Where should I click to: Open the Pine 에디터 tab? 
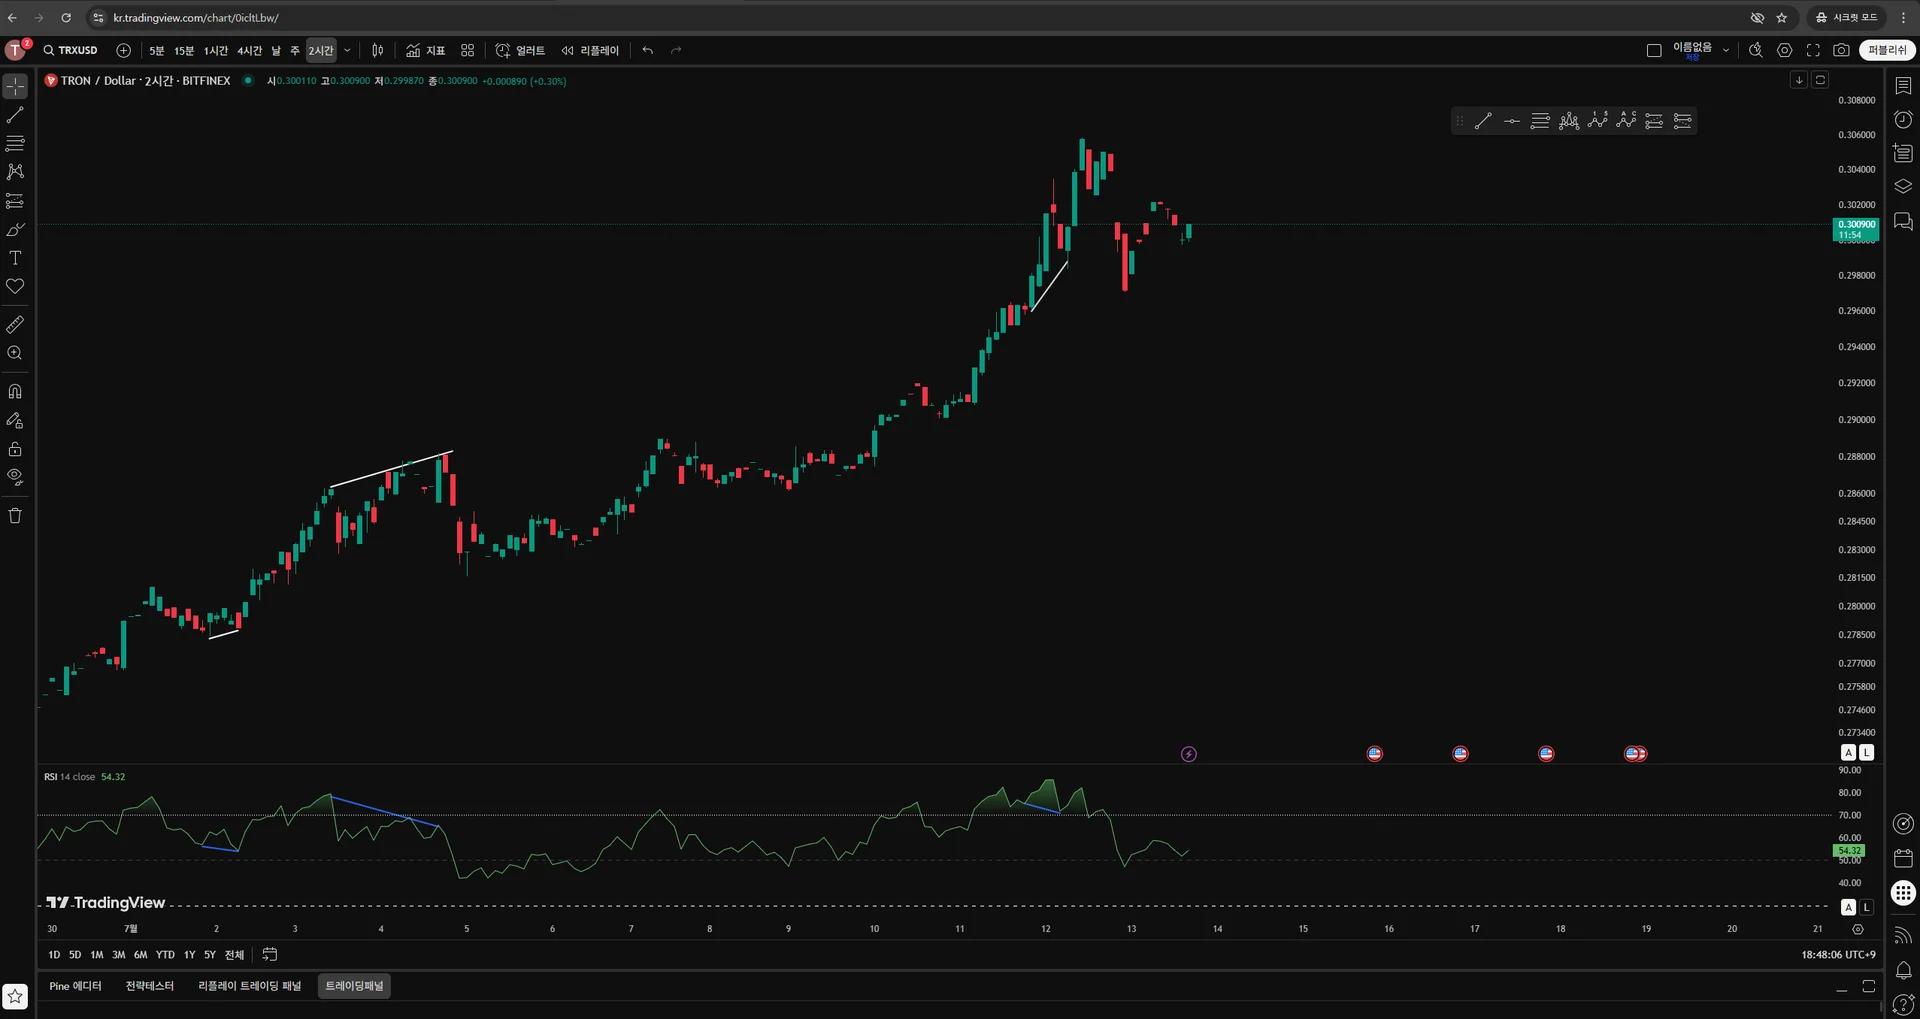[75, 986]
